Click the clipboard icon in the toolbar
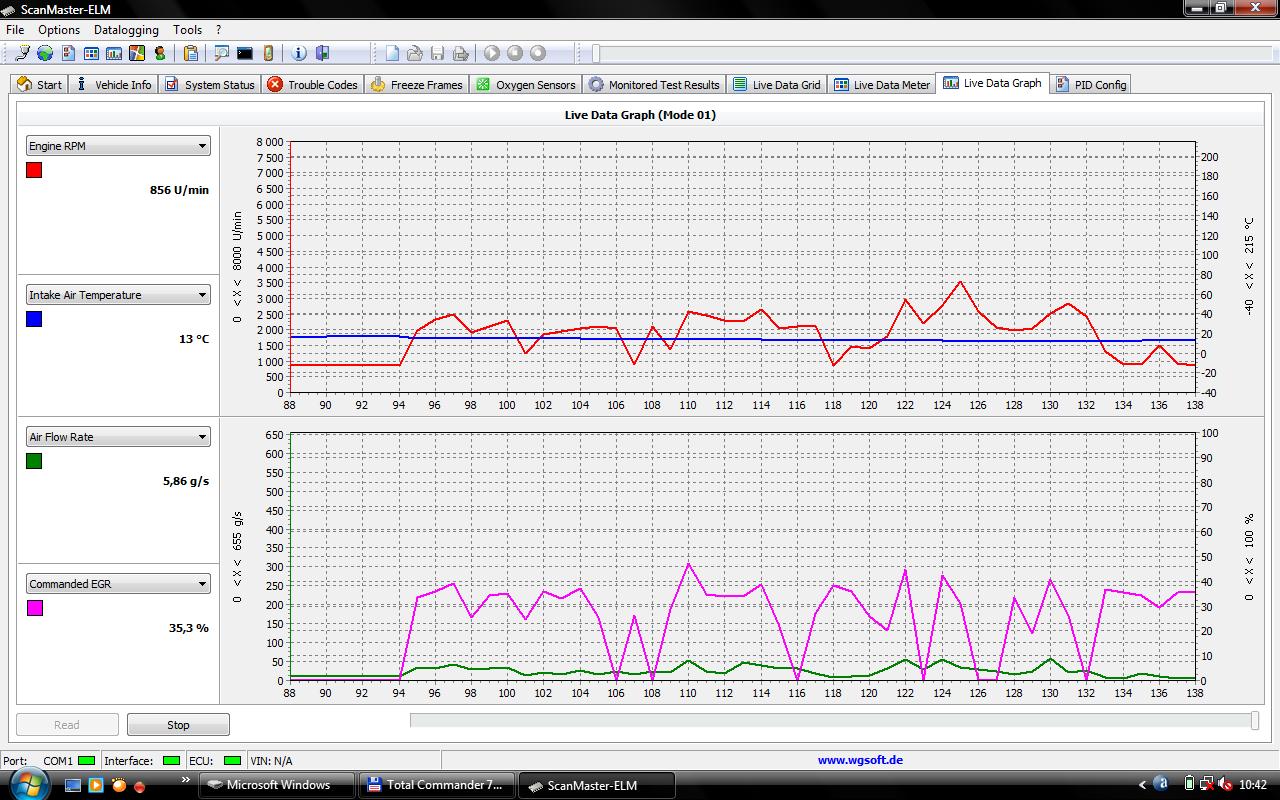1280x800 pixels. pos(190,53)
